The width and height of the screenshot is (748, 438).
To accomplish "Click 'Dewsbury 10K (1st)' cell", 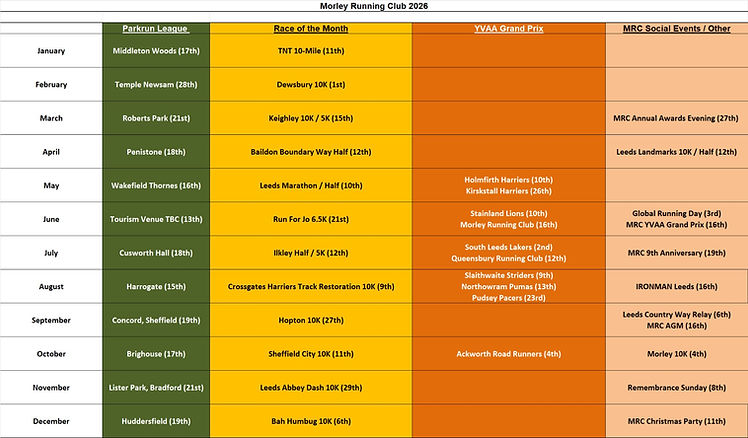I will [x=311, y=84].
